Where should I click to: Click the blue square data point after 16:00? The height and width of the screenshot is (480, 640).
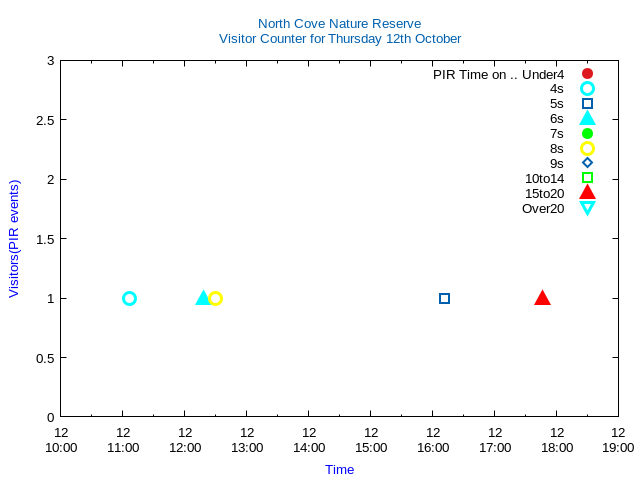coord(445,298)
